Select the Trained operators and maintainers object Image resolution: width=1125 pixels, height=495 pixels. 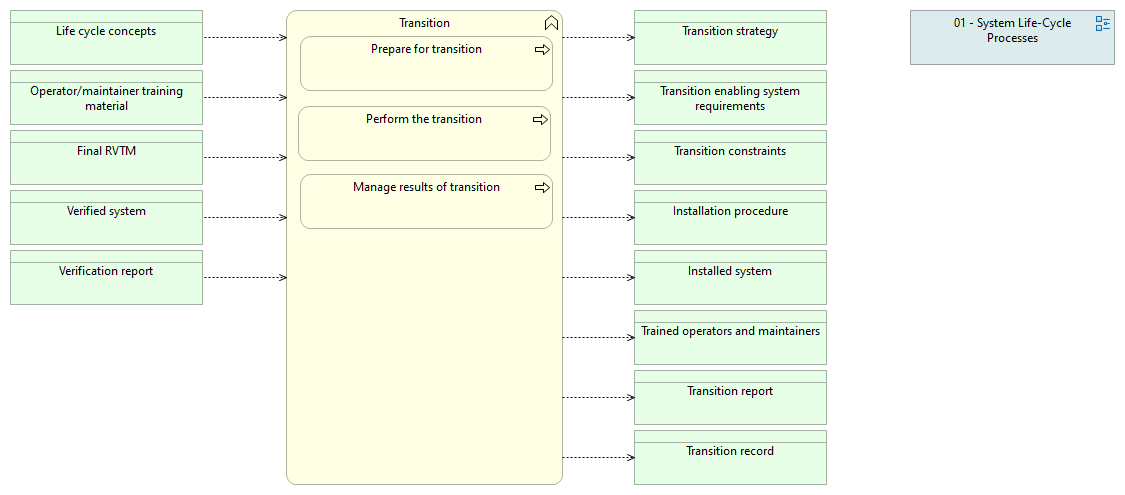click(x=730, y=337)
